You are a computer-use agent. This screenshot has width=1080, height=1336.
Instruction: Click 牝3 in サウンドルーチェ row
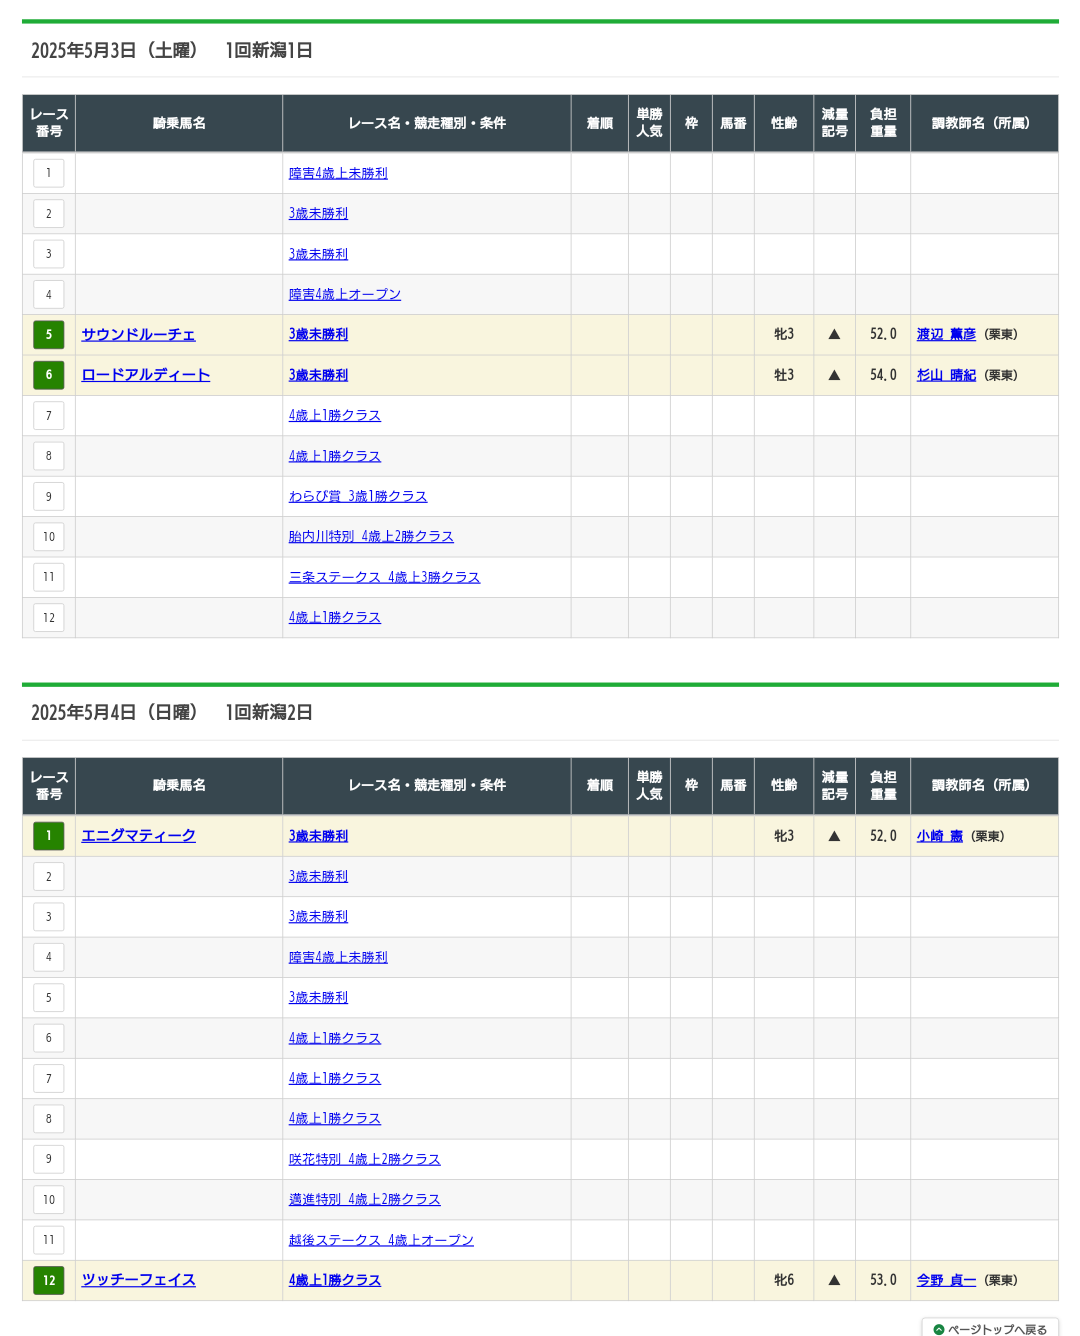[x=784, y=334]
